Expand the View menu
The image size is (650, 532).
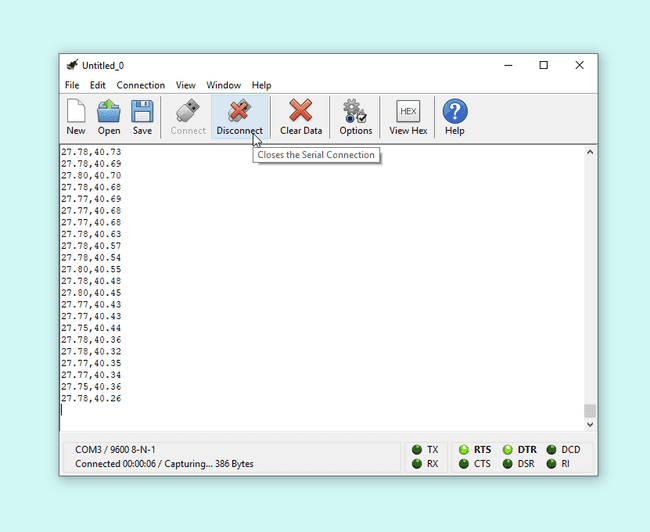click(185, 85)
